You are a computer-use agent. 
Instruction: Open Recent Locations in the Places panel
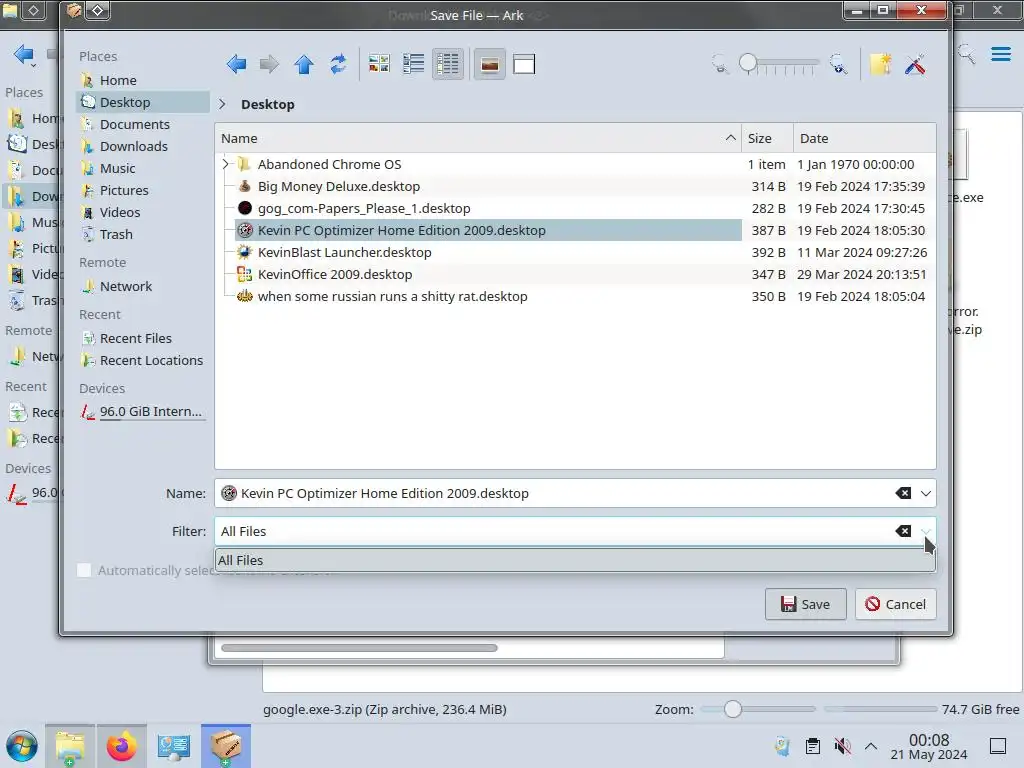[143, 360]
